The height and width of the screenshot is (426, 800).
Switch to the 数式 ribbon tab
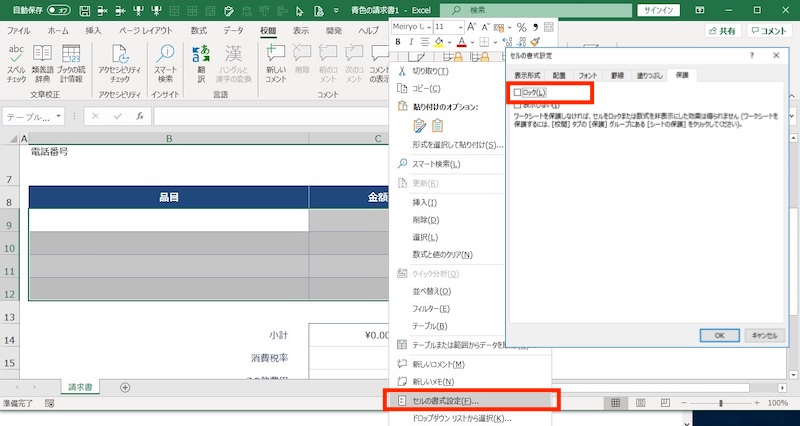click(199, 31)
